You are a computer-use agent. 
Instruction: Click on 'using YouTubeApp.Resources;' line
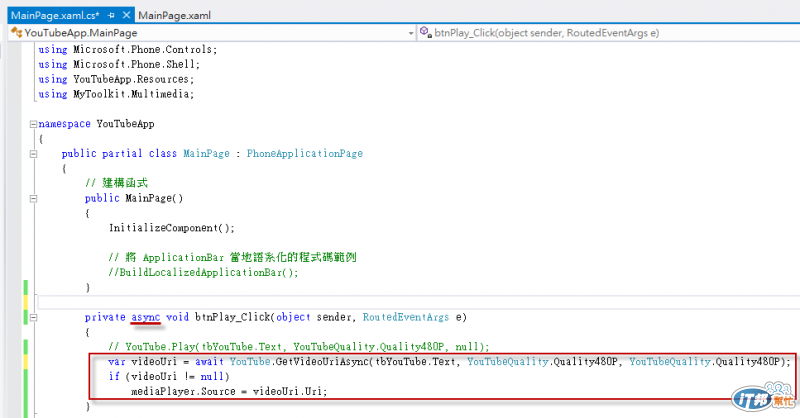(116, 80)
